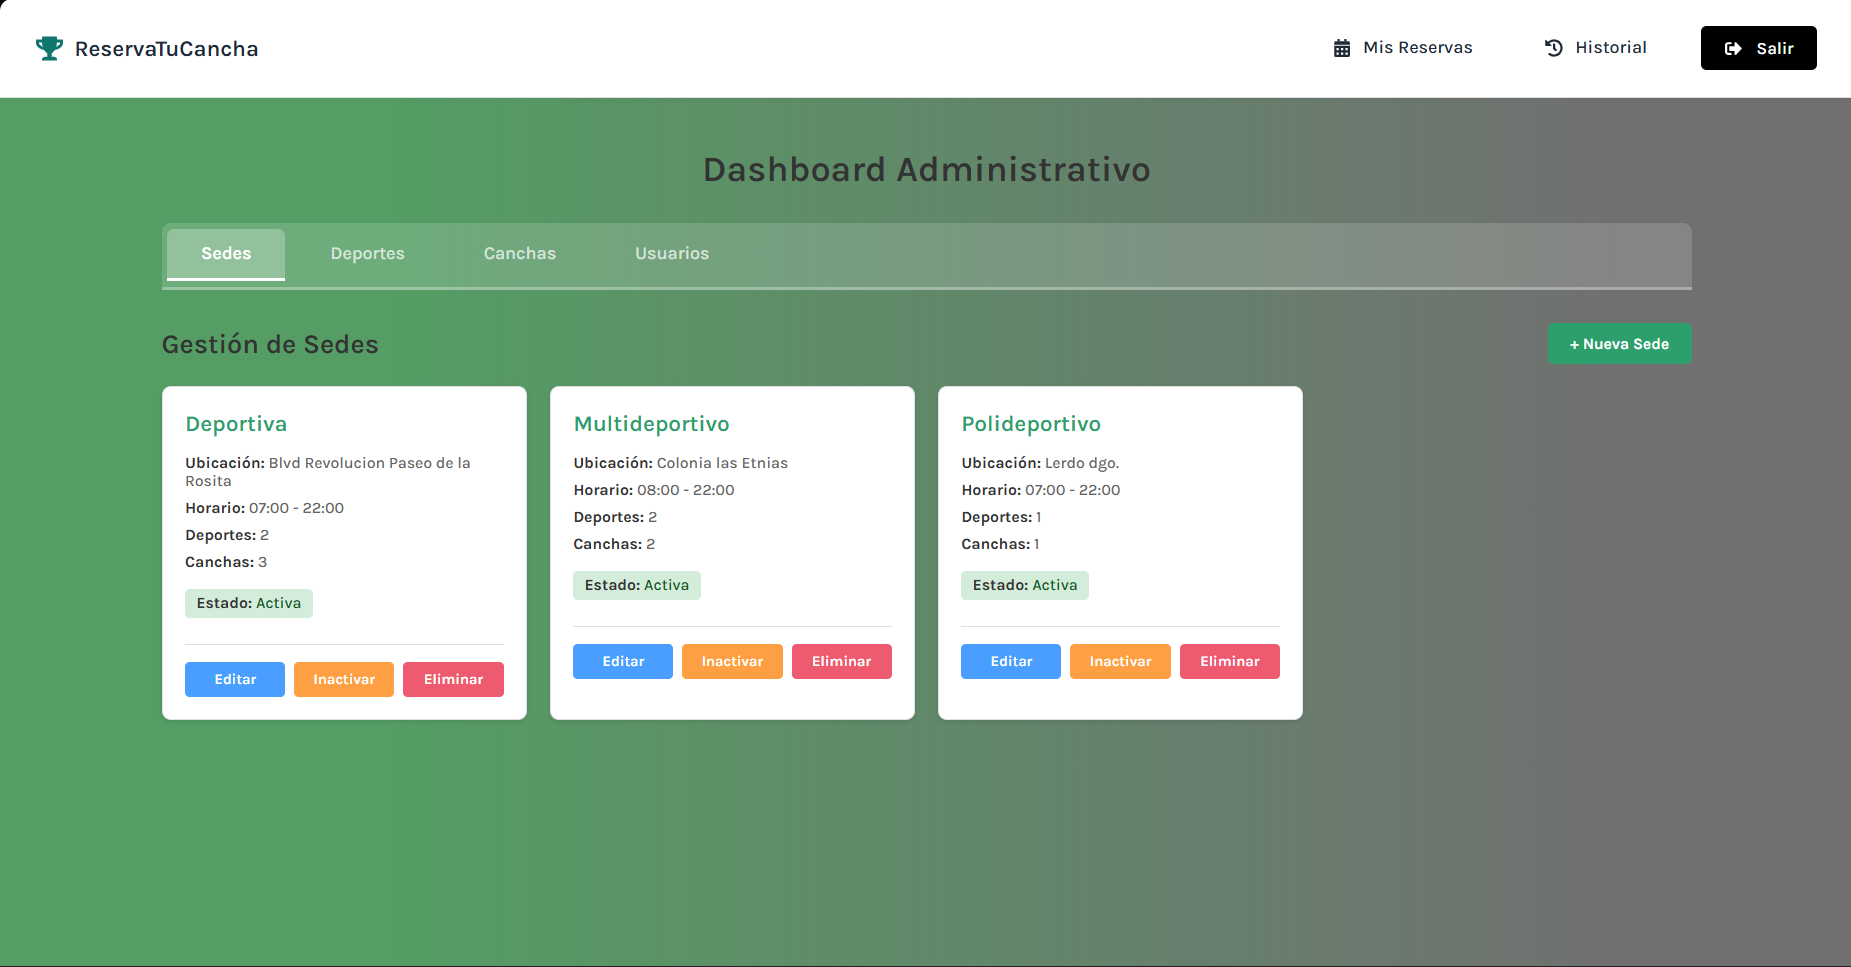
Task: Click Ubicación Lerdo dgo. text
Action: 1040,463
